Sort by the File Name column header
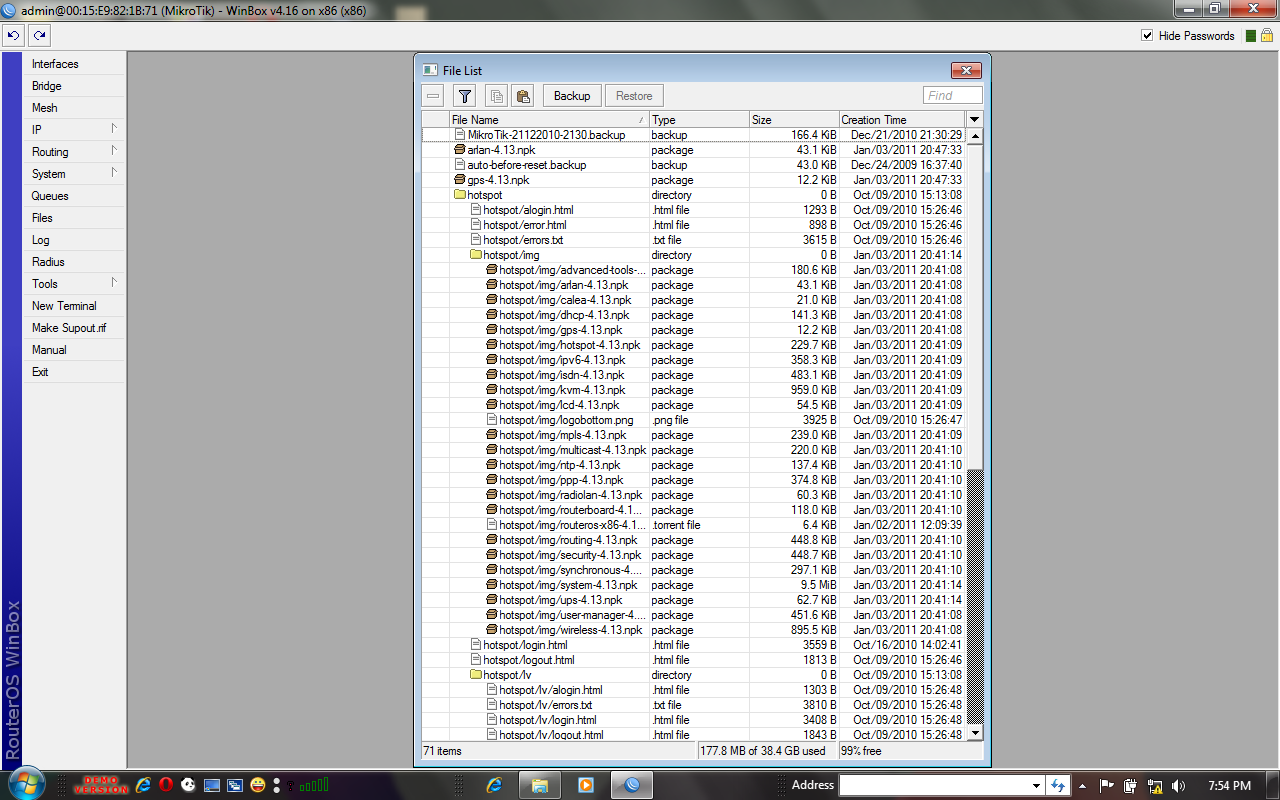 pyautogui.click(x=549, y=119)
